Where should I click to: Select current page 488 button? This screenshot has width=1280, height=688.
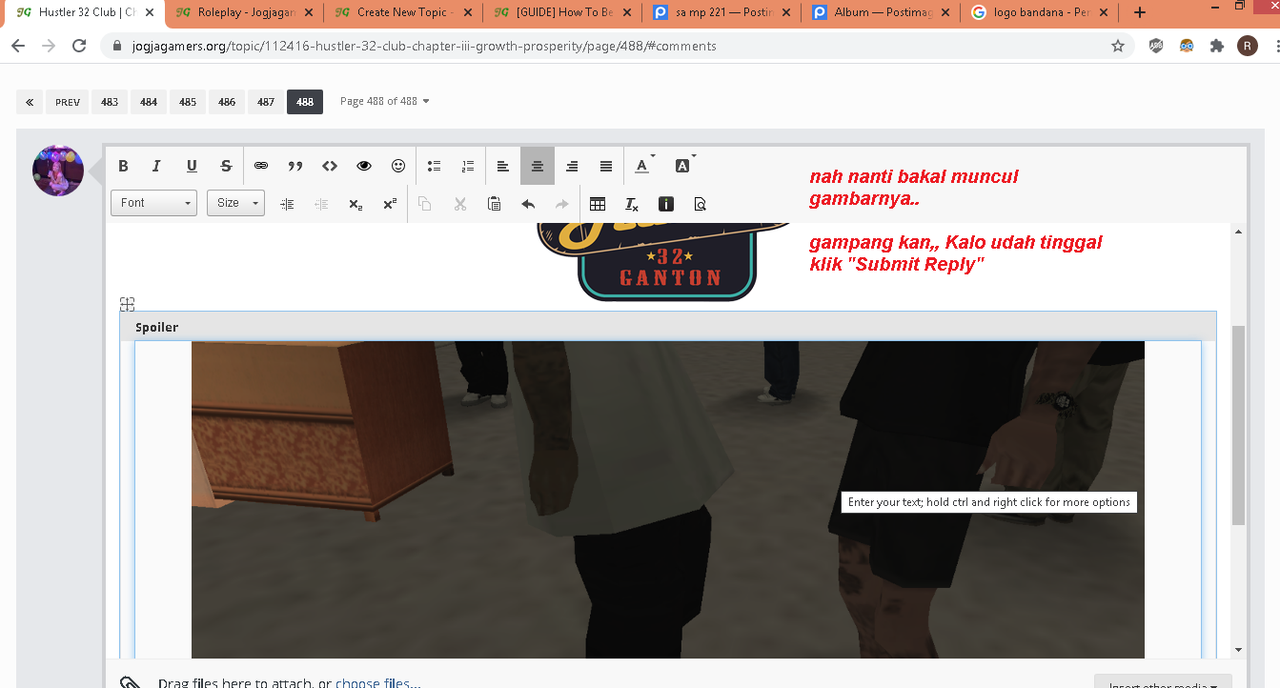coord(305,102)
